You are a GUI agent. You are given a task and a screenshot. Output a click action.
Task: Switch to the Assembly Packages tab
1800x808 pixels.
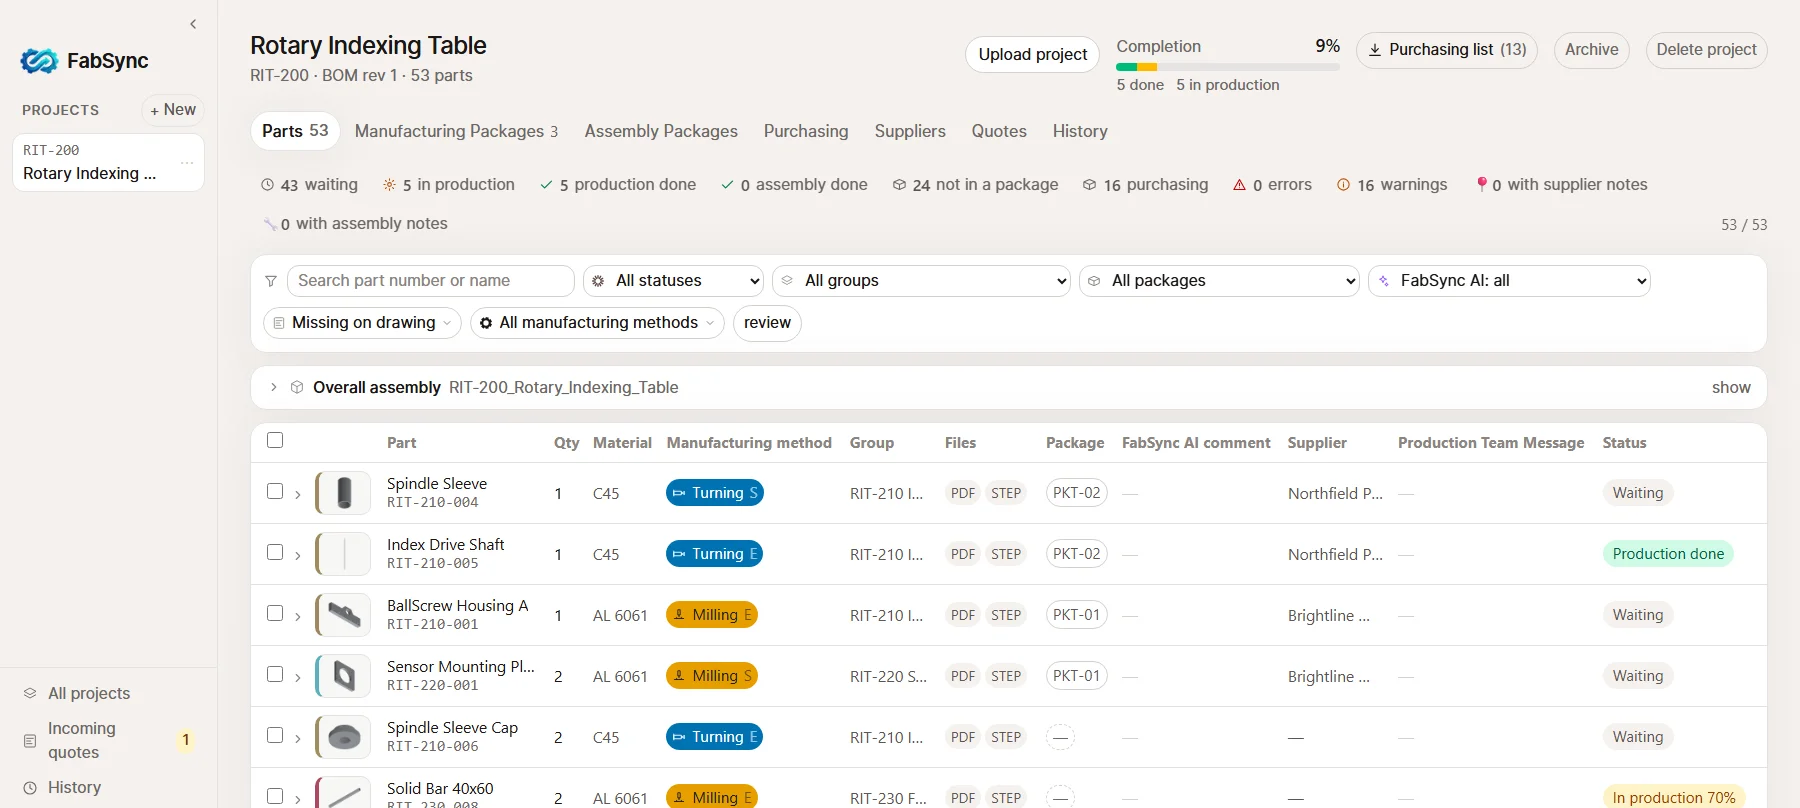(x=661, y=131)
